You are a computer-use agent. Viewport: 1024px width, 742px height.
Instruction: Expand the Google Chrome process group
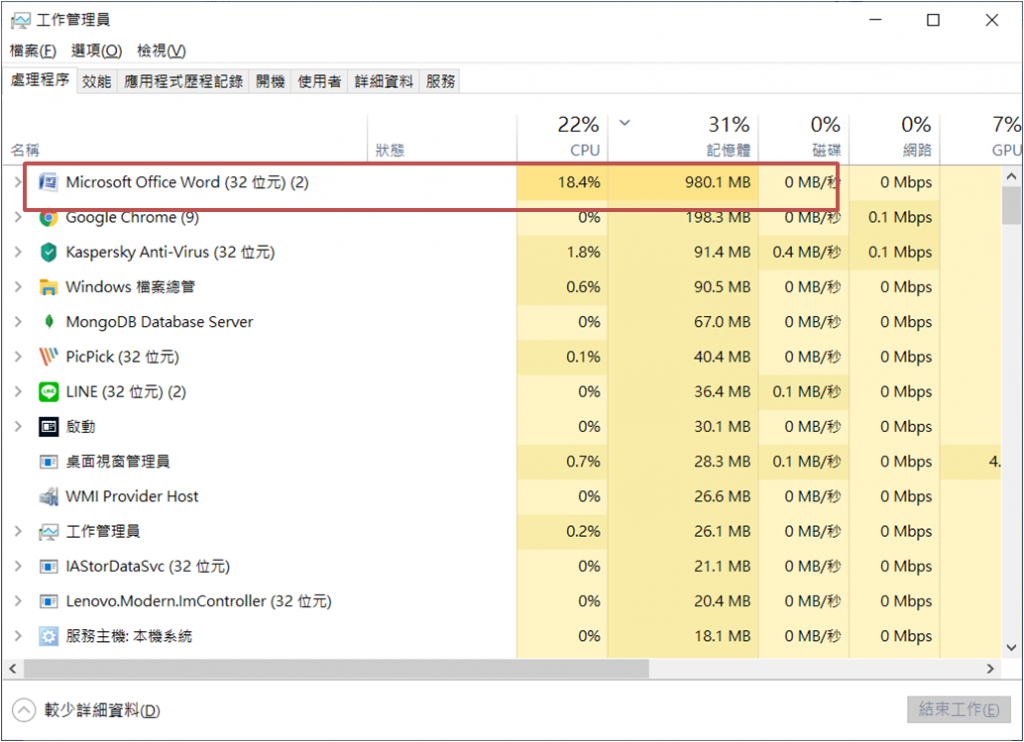point(18,218)
